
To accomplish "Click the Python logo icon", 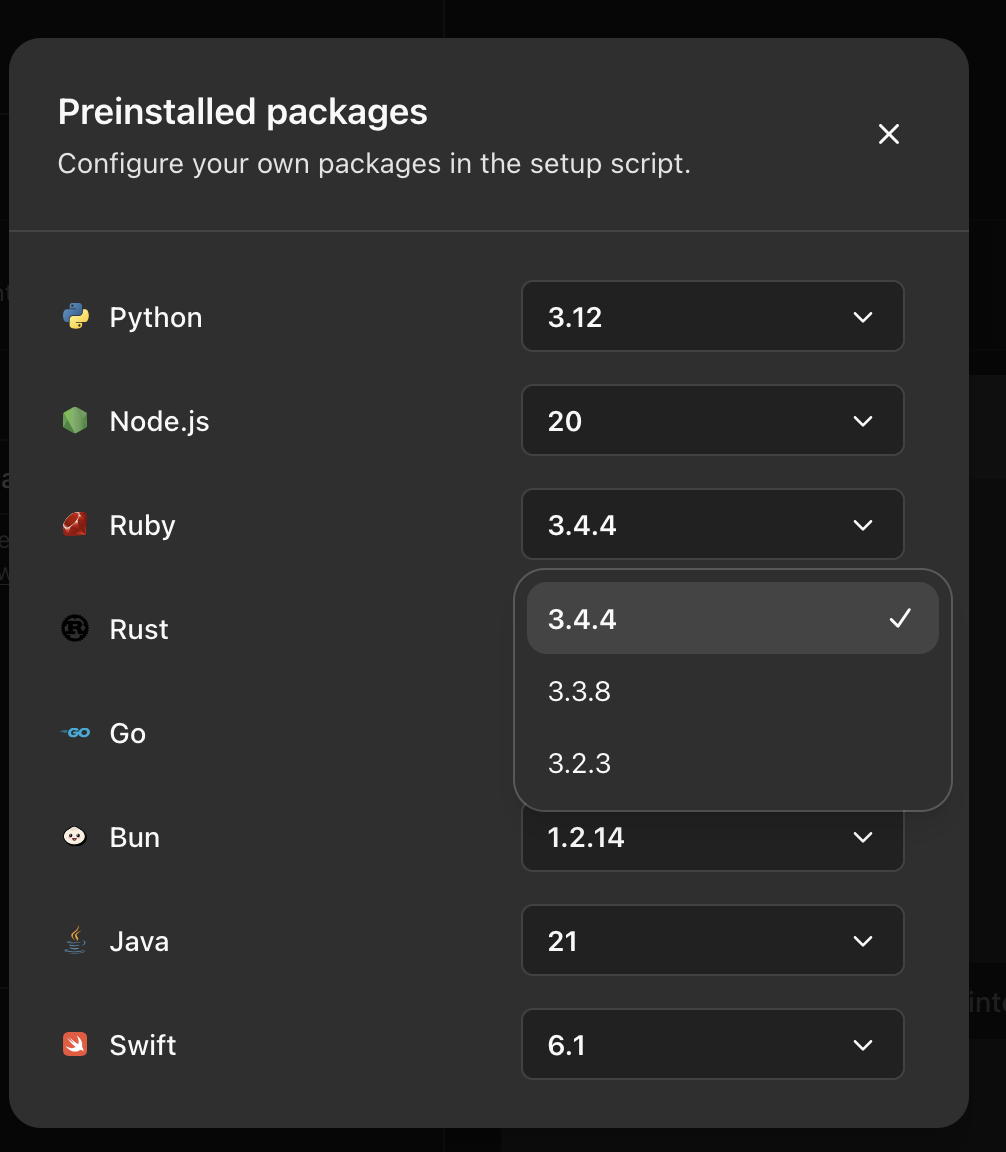I will 75,317.
